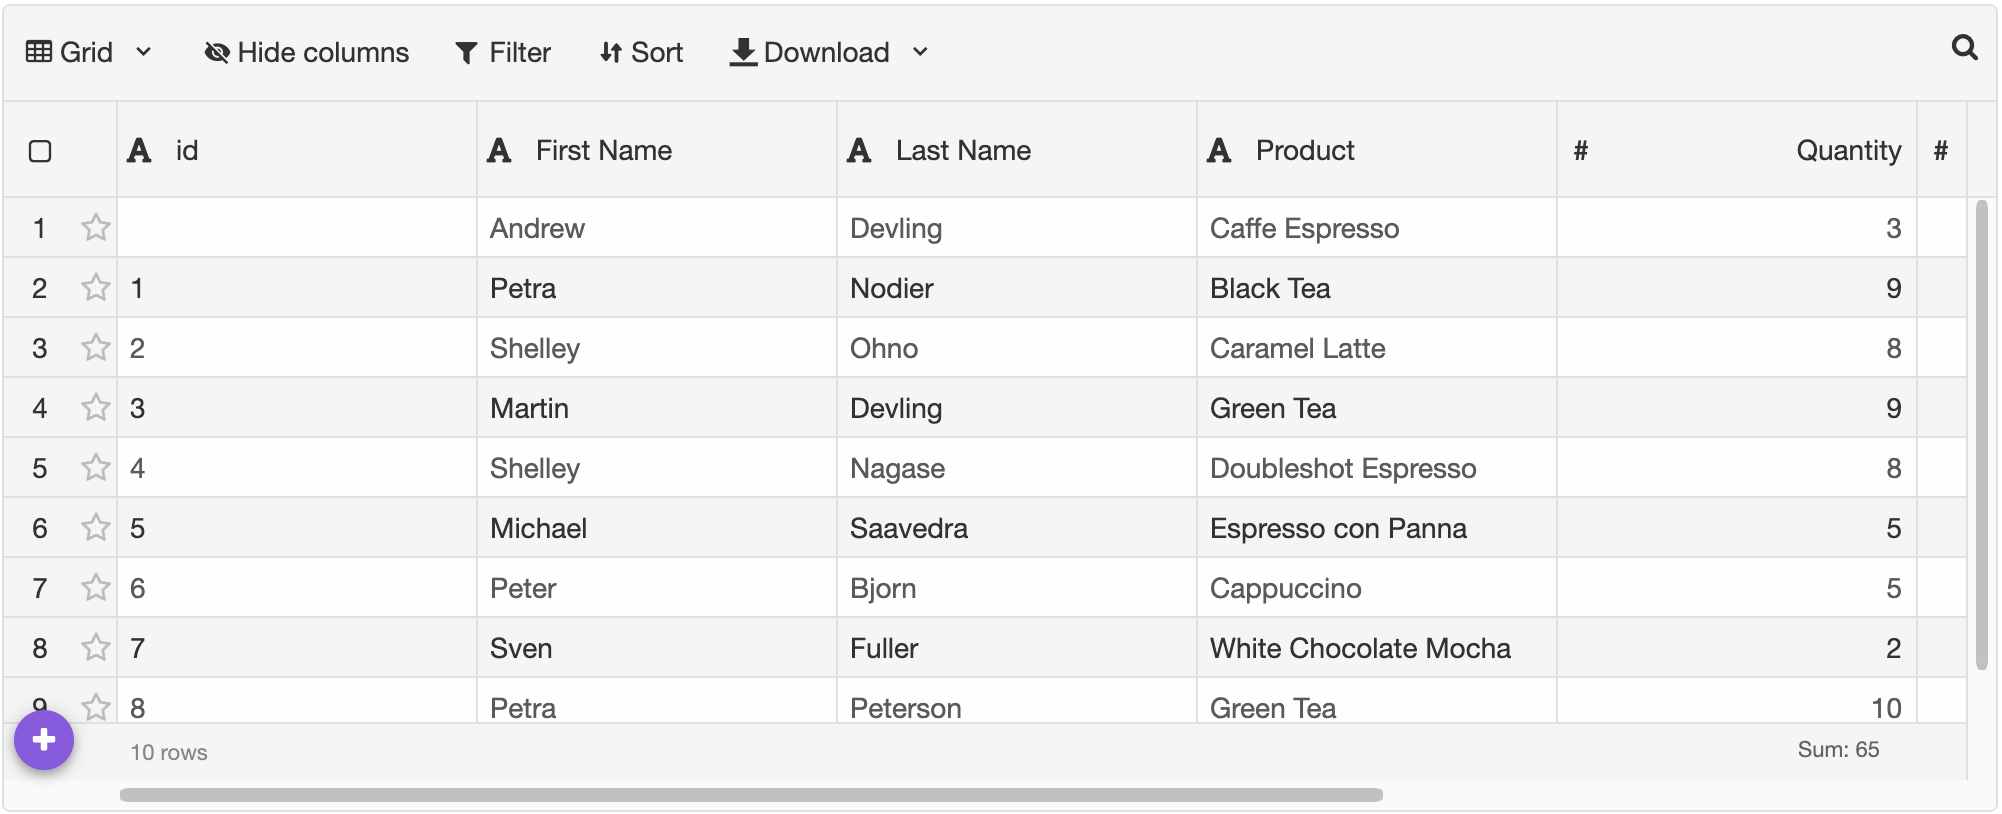The image size is (2002, 814).
Task: Click the Product column header
Action: pos(1377,150)
